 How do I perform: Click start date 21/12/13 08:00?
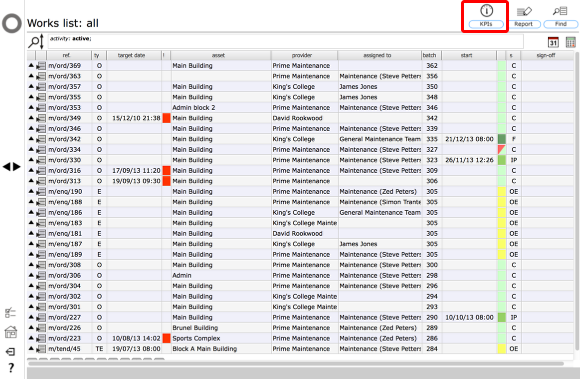point(469,139)
